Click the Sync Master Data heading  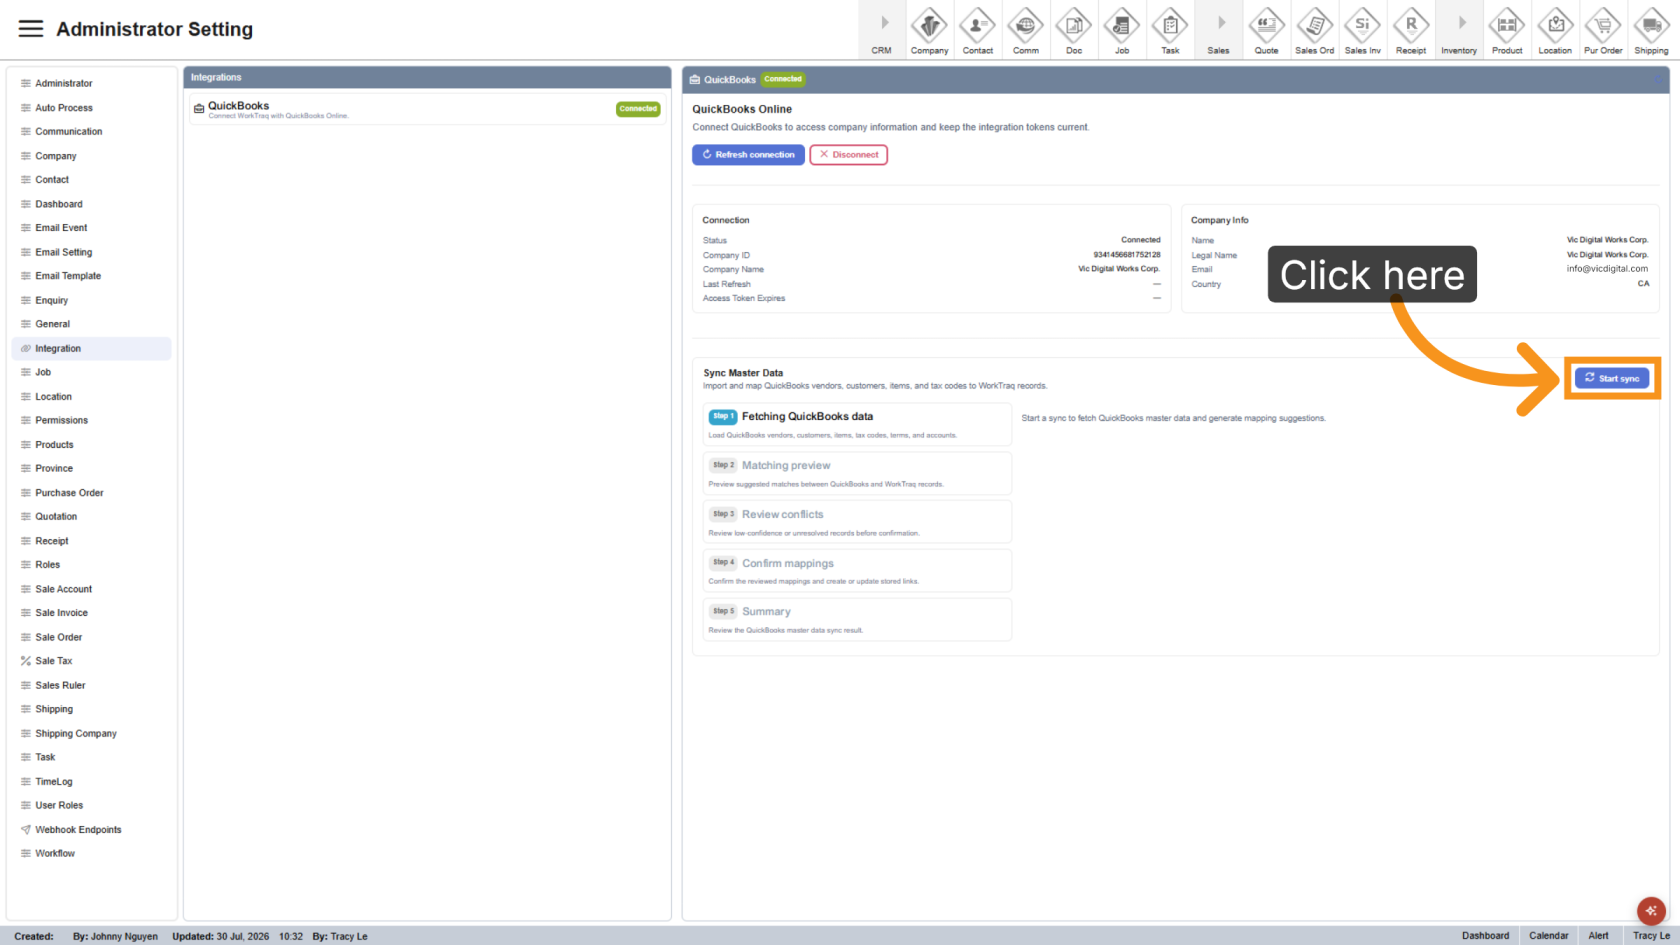pyautogui.click(x=743, y=373)
